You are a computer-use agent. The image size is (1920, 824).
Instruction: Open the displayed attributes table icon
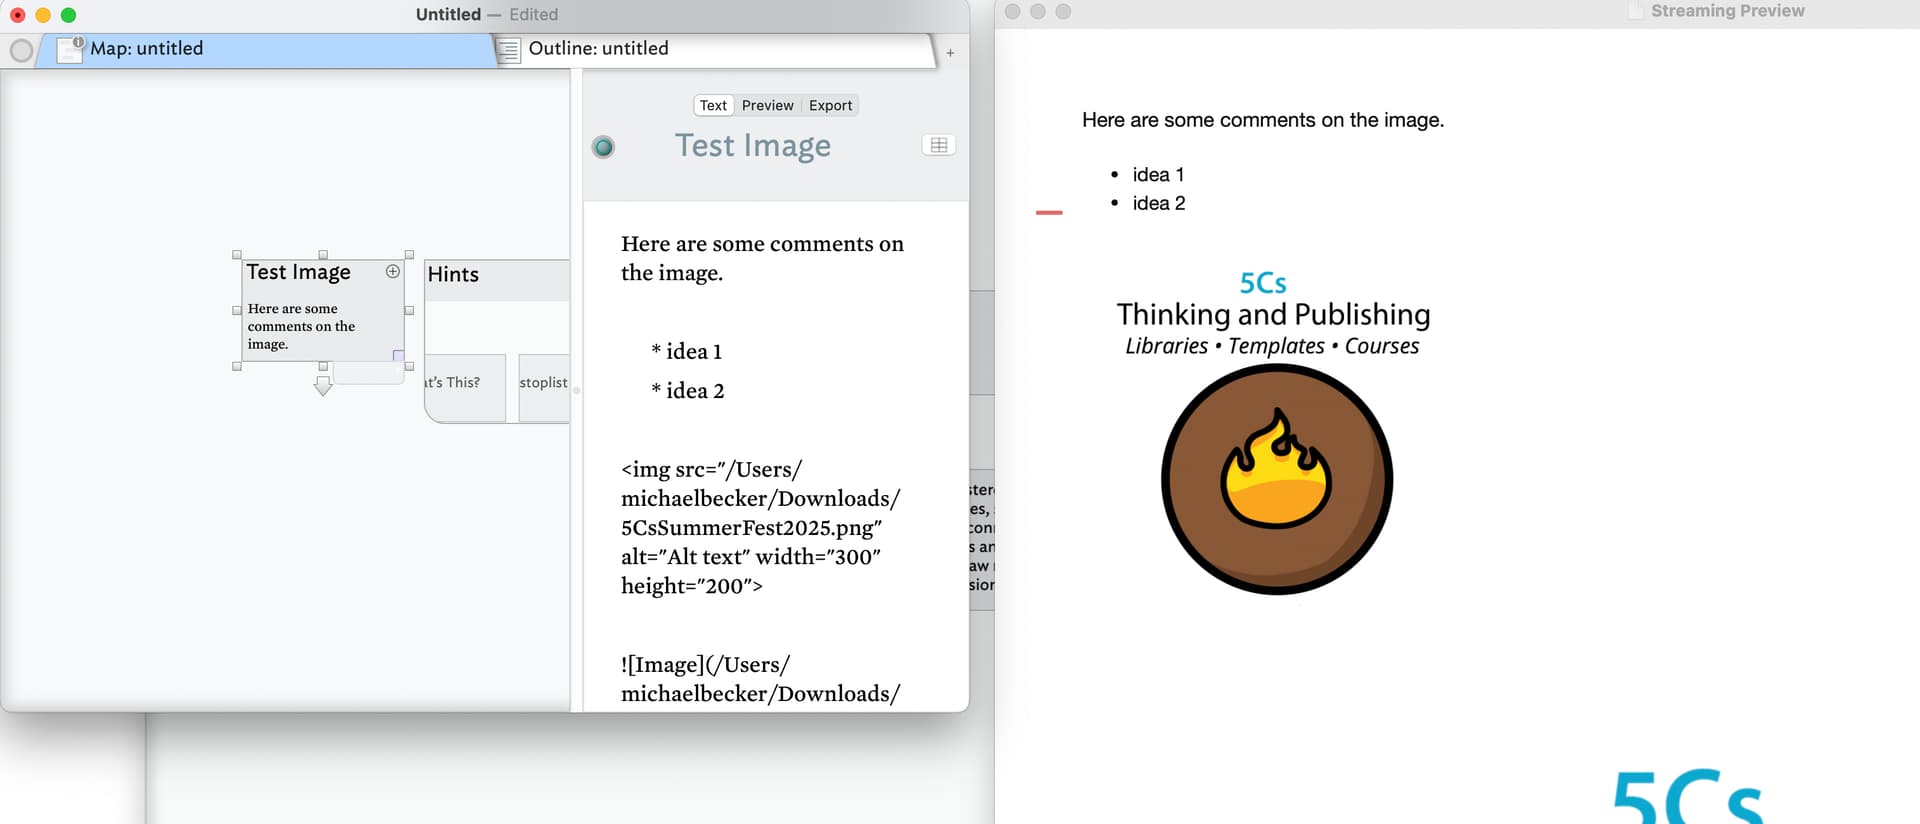coord(938,145)
